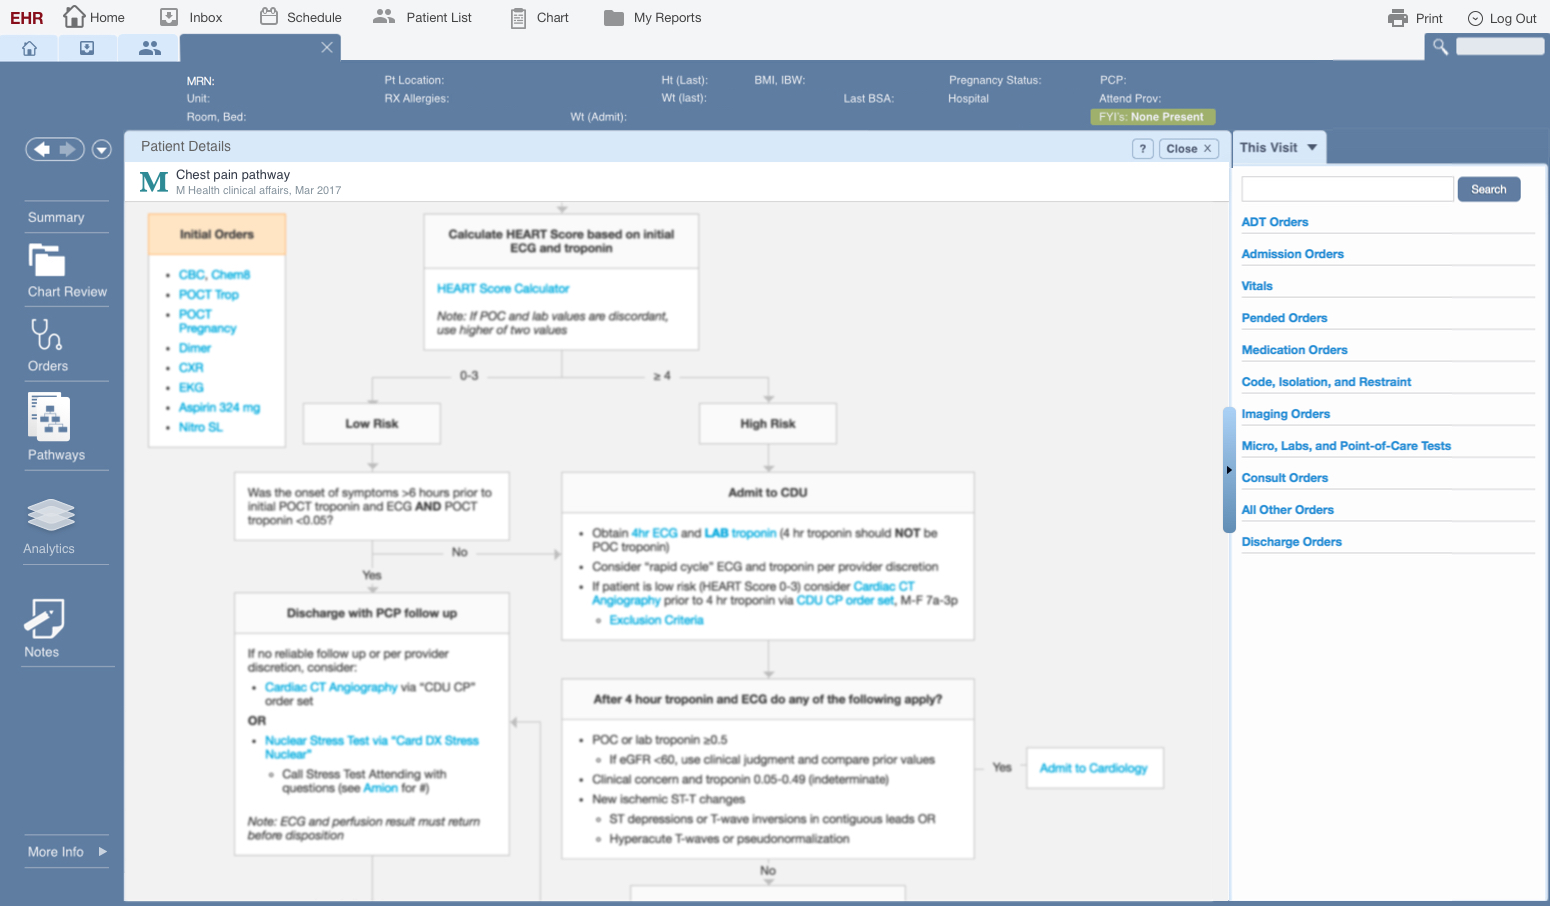
Task: Open Medication Orders link
Action: coord(1294,350)
